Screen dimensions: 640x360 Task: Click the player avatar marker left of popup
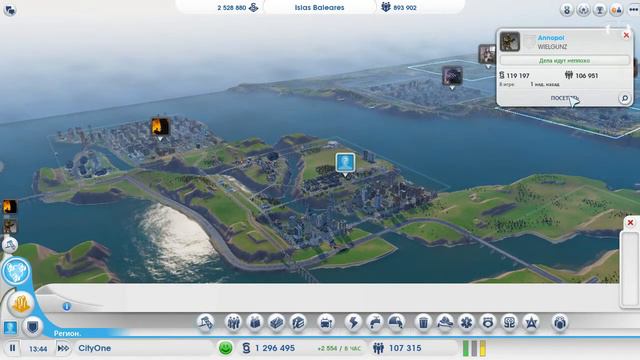coord(487,54)
